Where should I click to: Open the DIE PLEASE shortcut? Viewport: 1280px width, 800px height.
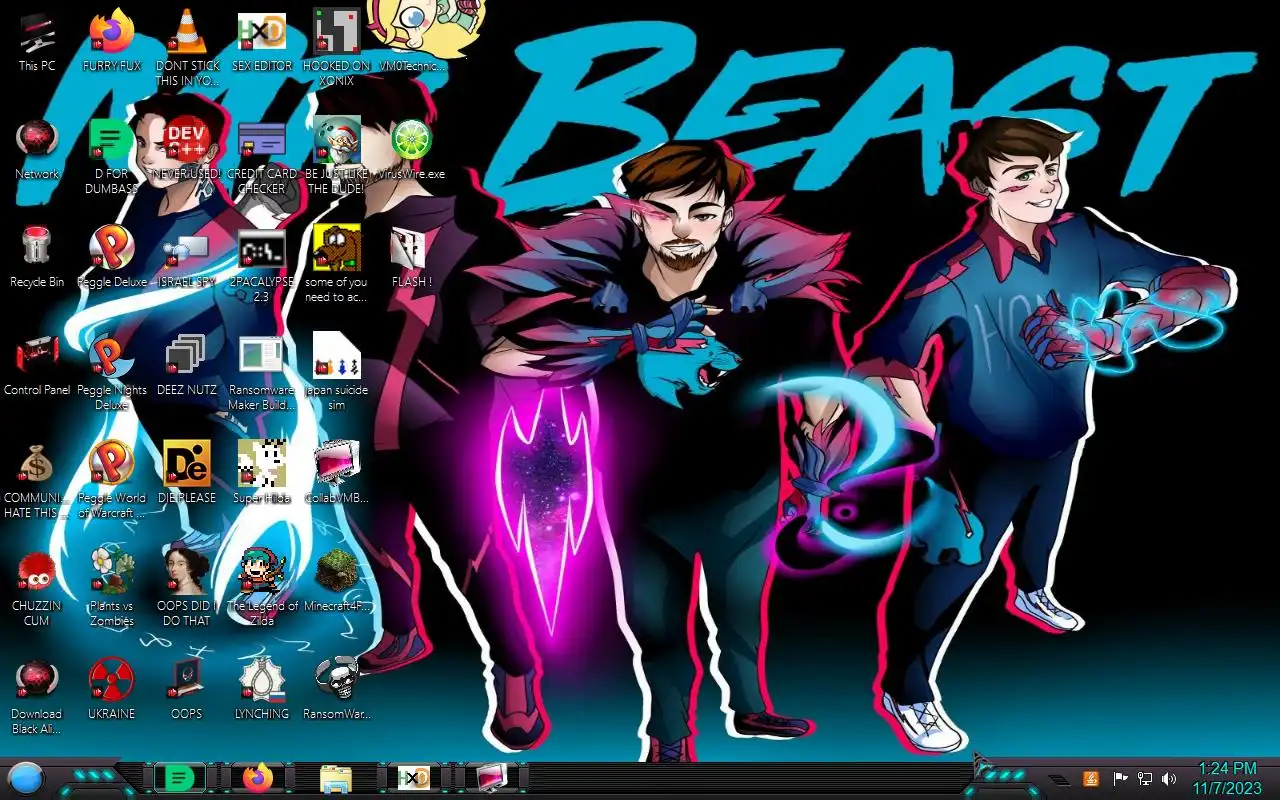tap(186, 472)
